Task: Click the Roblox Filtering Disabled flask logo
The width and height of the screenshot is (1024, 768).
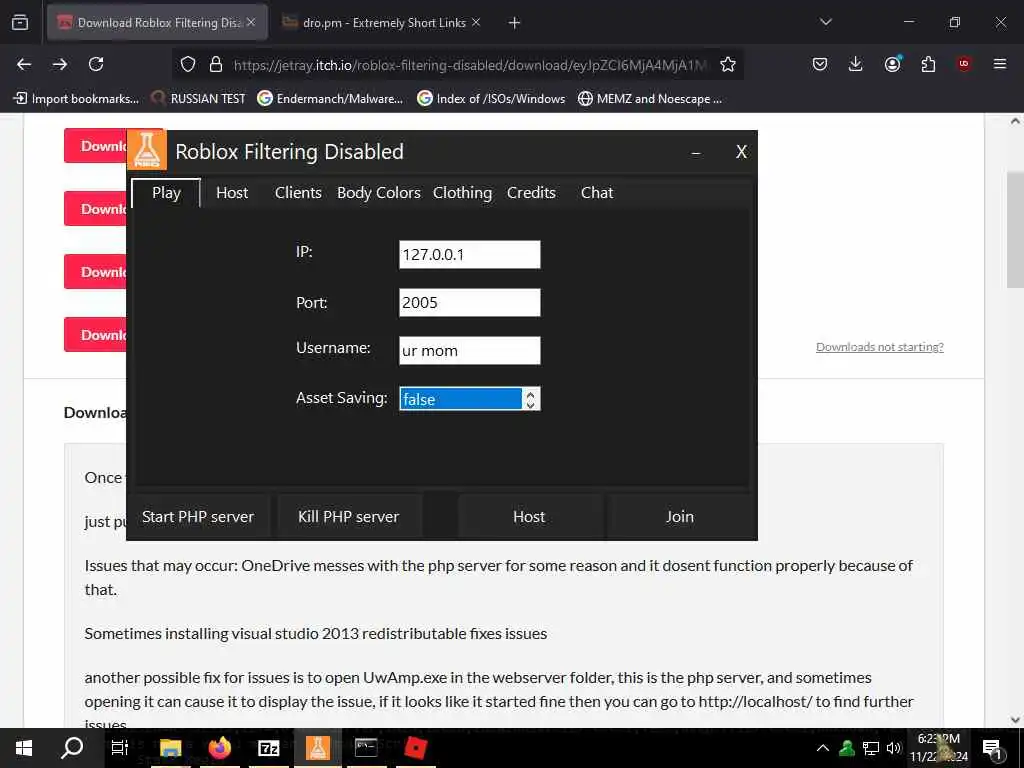Action: point(146,150)
